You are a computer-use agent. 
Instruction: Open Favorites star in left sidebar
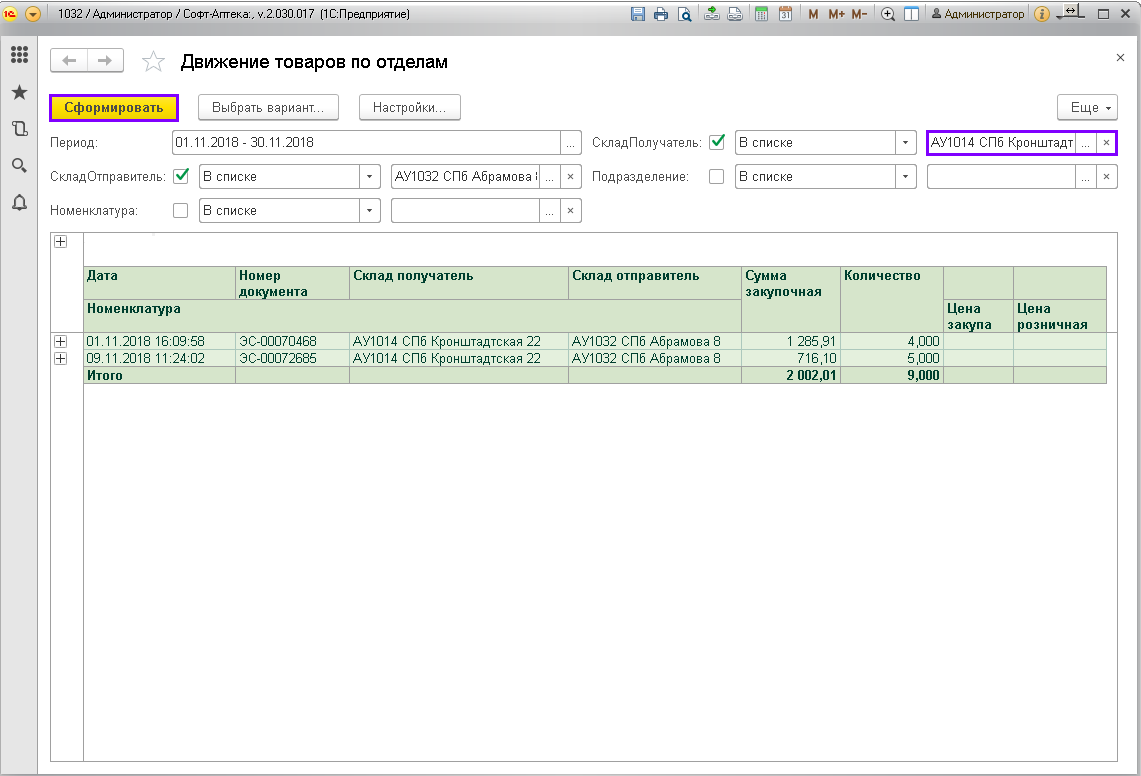(x=19, y=92)
